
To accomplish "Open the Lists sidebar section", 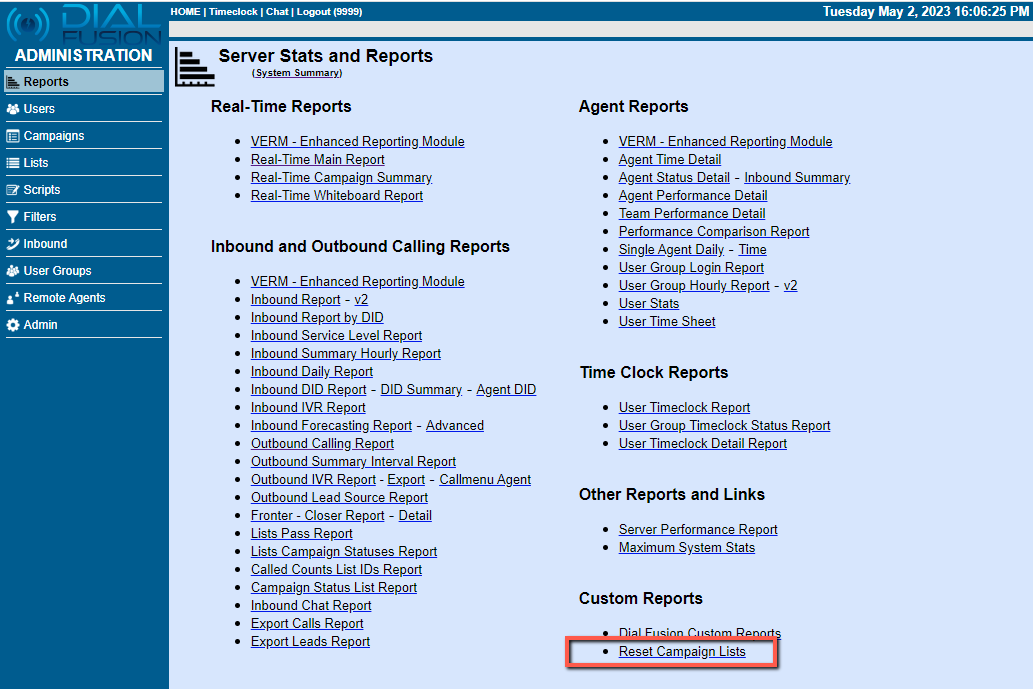I will (84, 163).
